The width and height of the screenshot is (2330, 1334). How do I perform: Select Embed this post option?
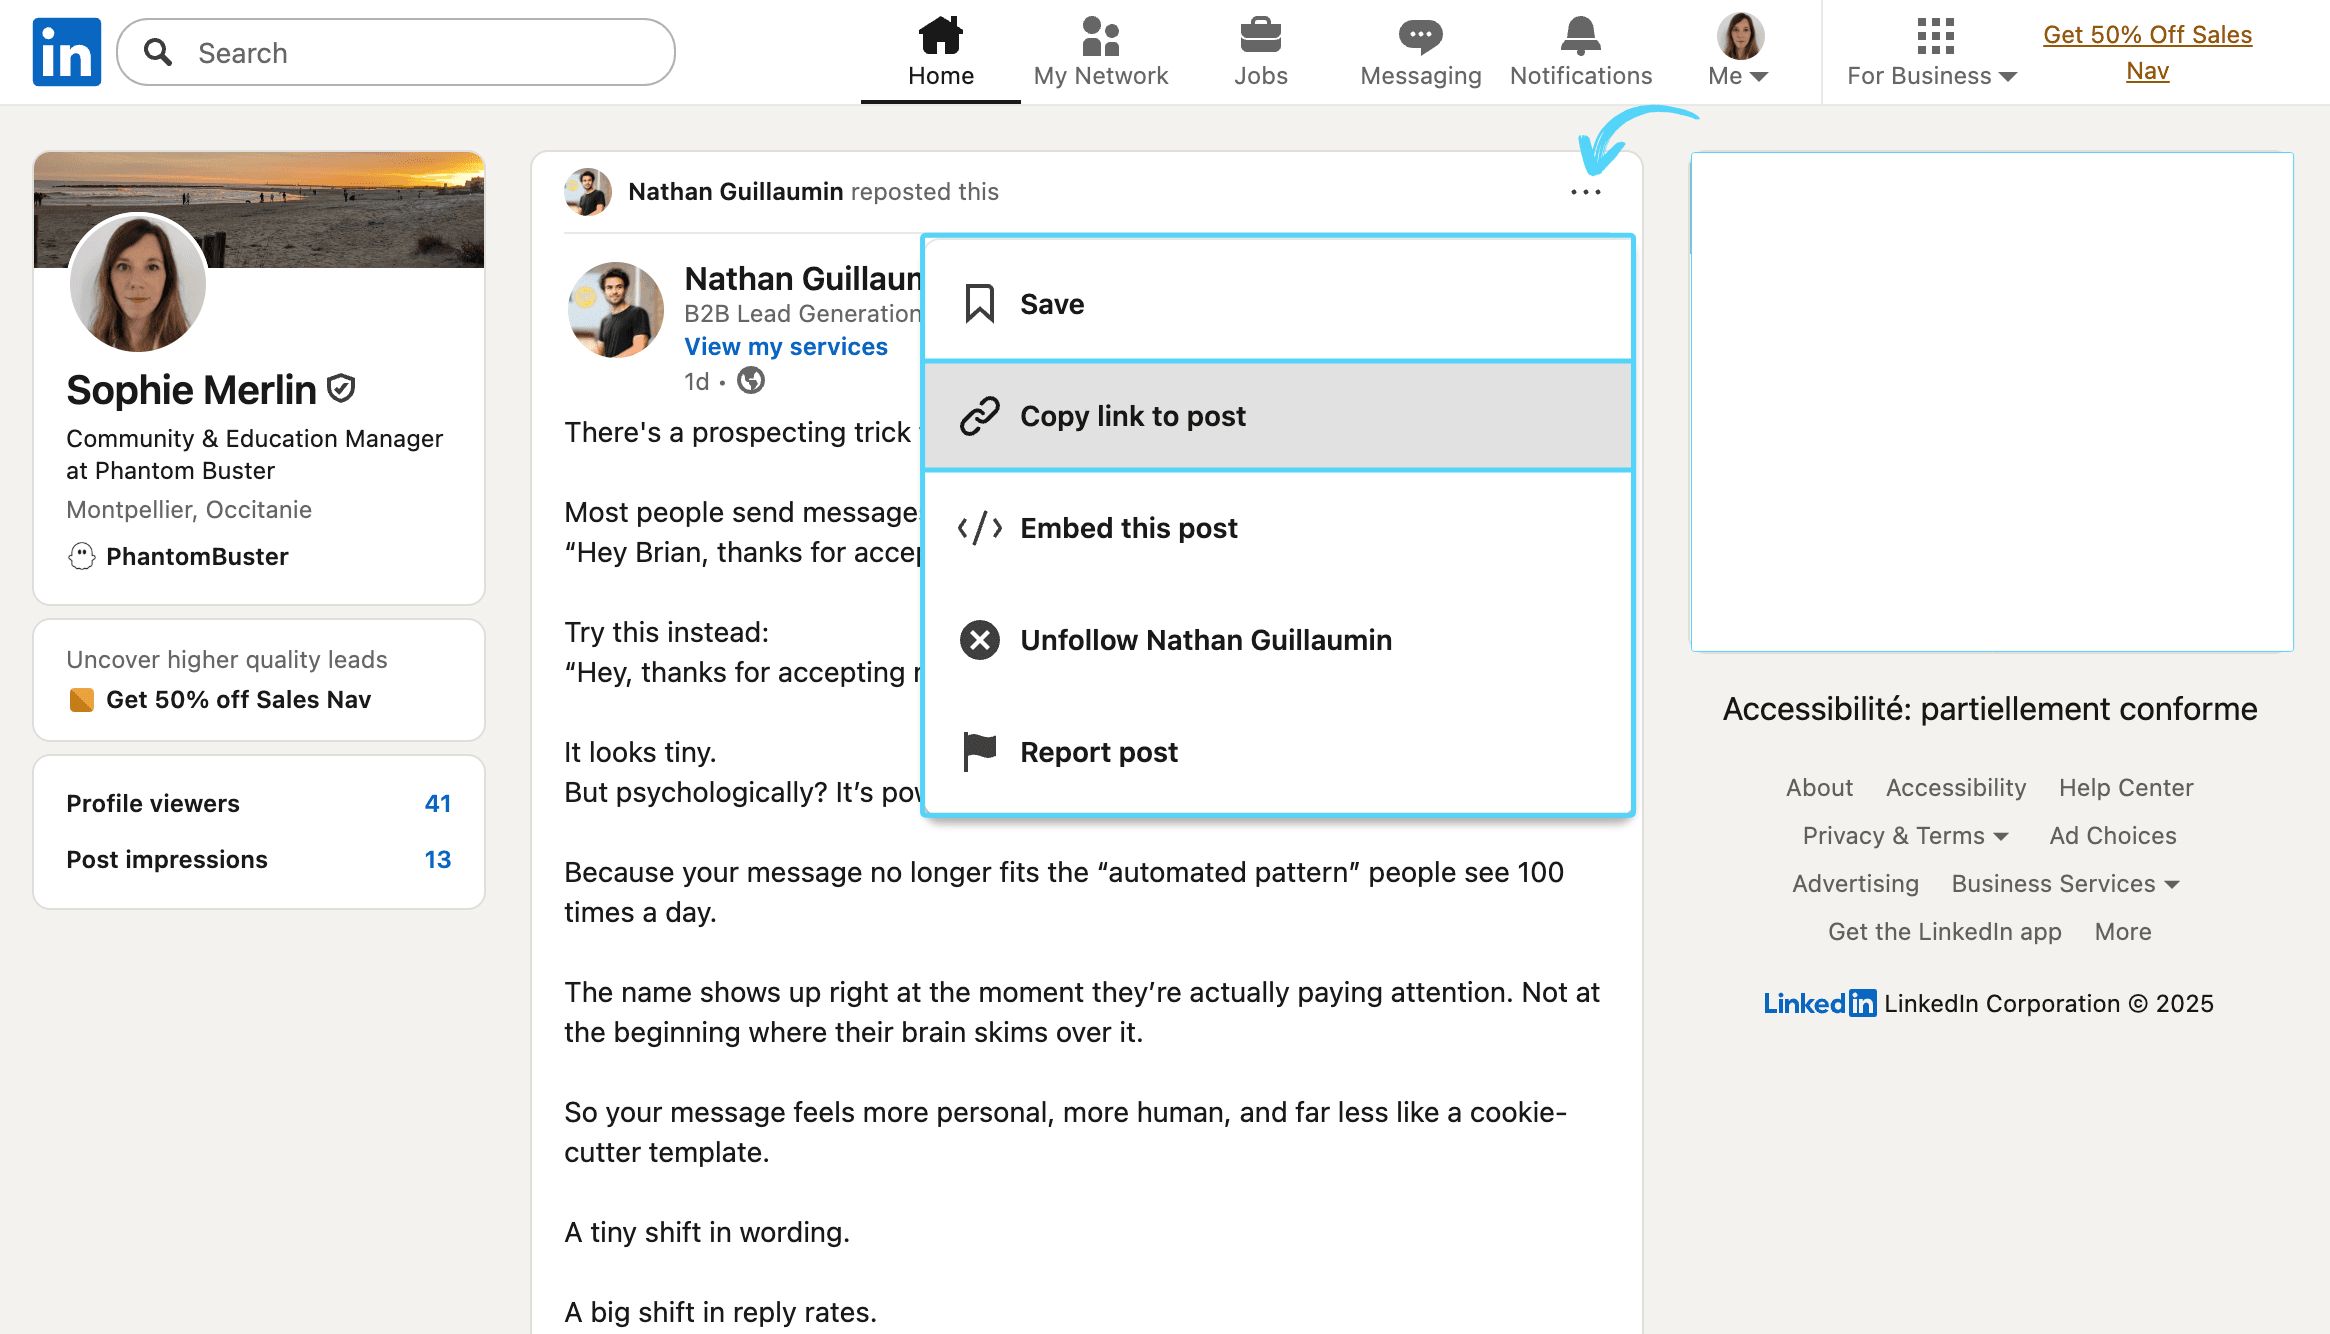point(1278,528)
